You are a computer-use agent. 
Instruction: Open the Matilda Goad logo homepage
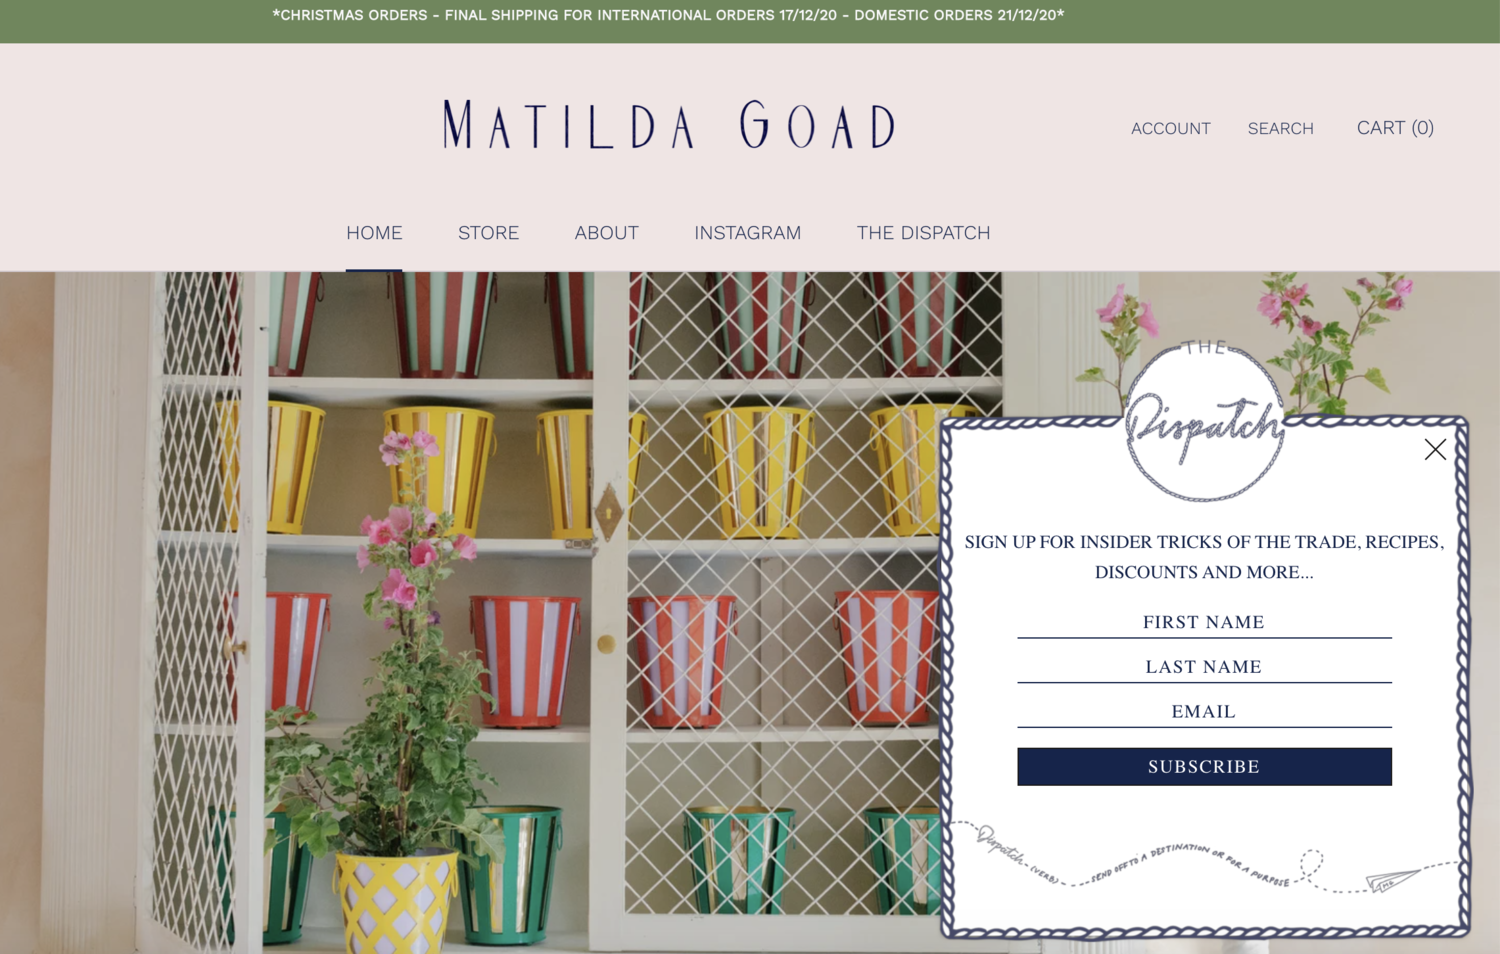[669, 125]
